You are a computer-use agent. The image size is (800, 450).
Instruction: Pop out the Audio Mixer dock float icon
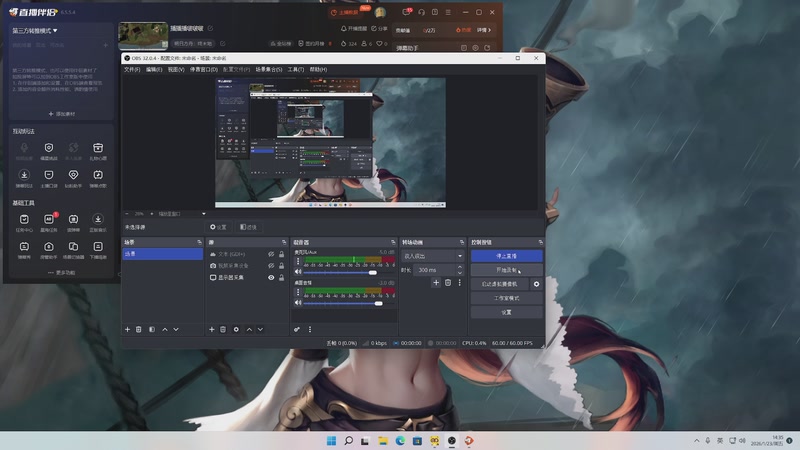pos(393,242)
